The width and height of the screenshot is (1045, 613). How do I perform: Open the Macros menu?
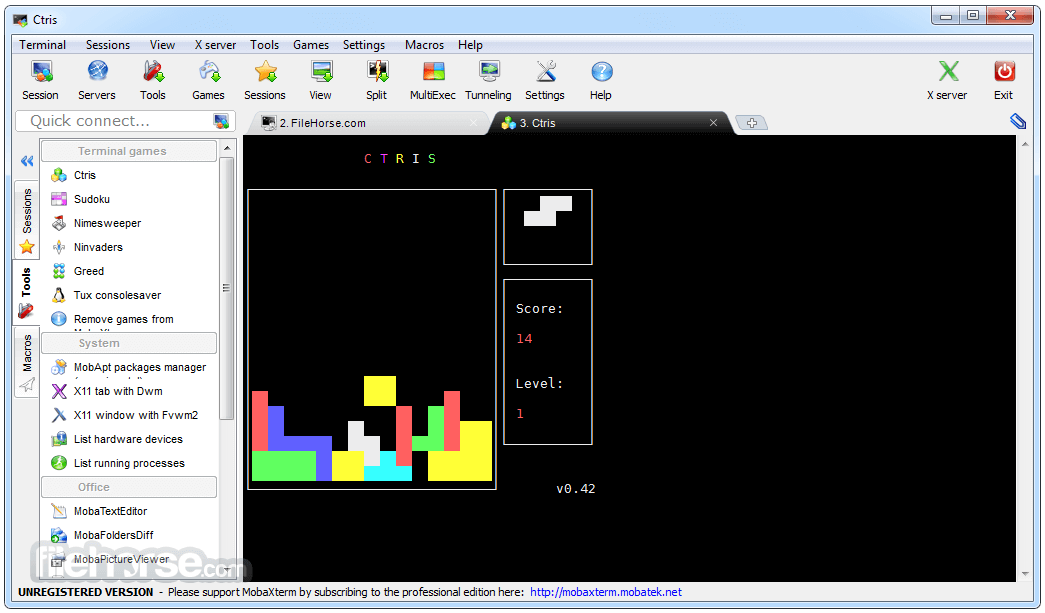[x=424, y=45]
